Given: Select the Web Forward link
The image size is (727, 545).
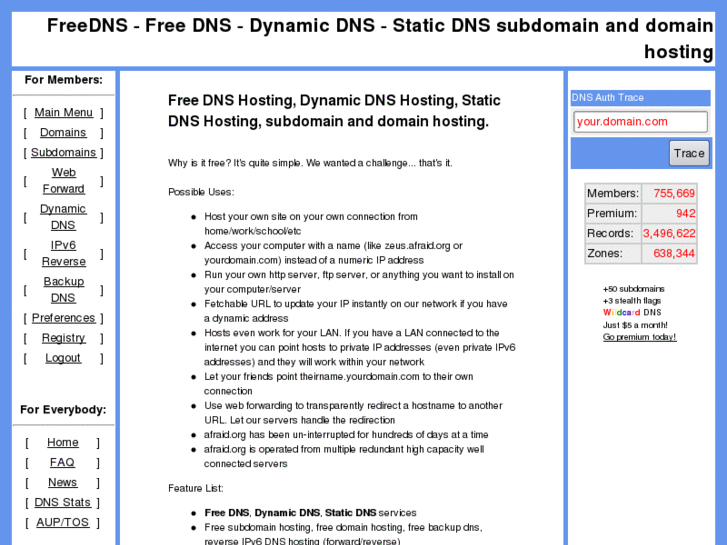Looking at the screenshot, I should pos(64,180).
